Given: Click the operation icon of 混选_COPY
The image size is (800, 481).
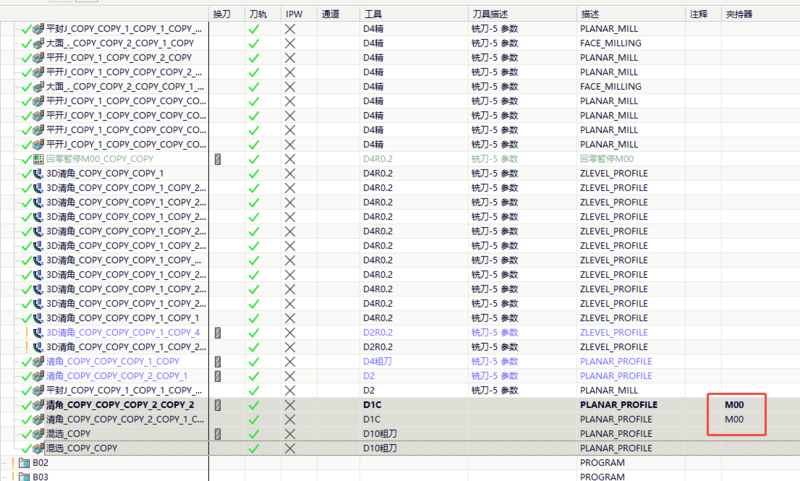Looking at the screenshot, I should (x=38, y=434).
